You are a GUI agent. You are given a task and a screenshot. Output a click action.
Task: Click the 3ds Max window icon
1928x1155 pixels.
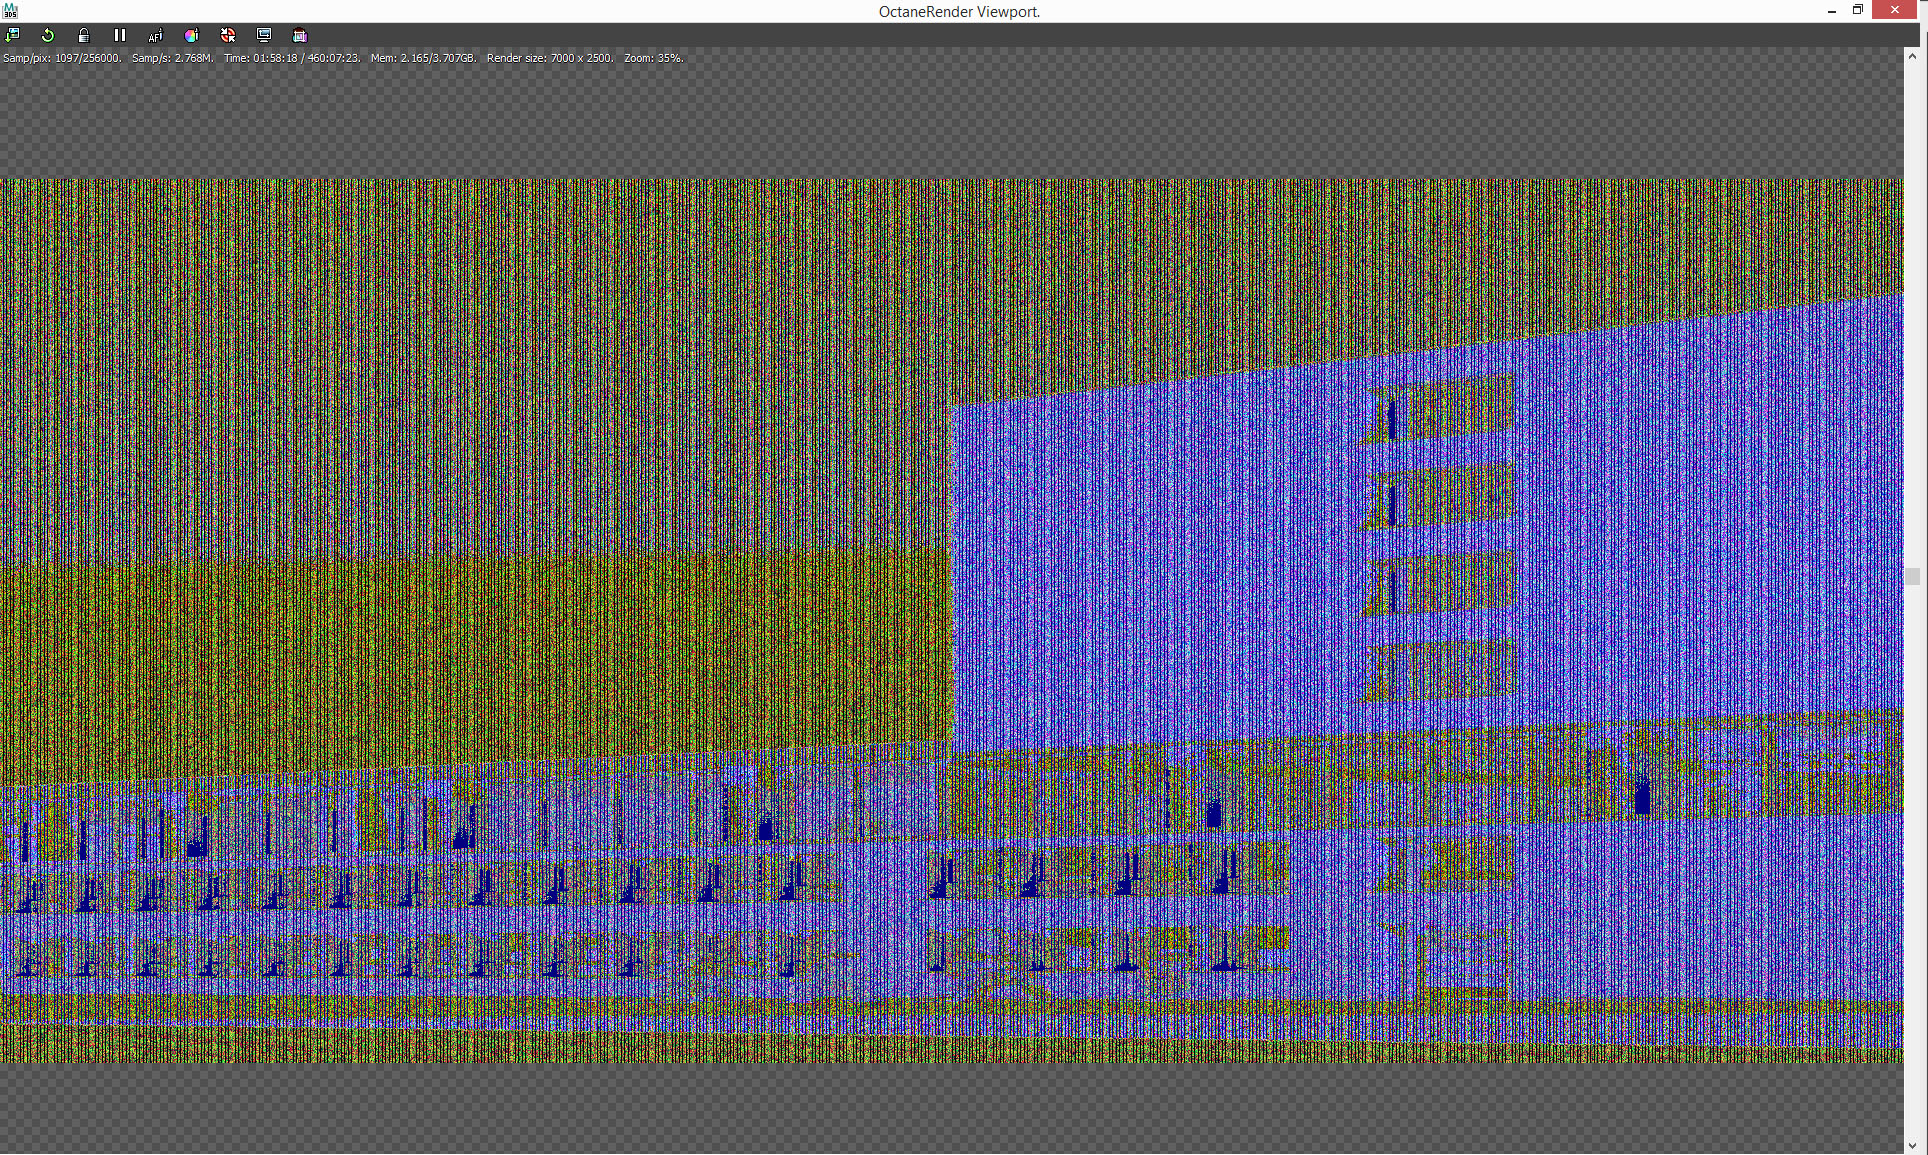click(x=10, y=11)
